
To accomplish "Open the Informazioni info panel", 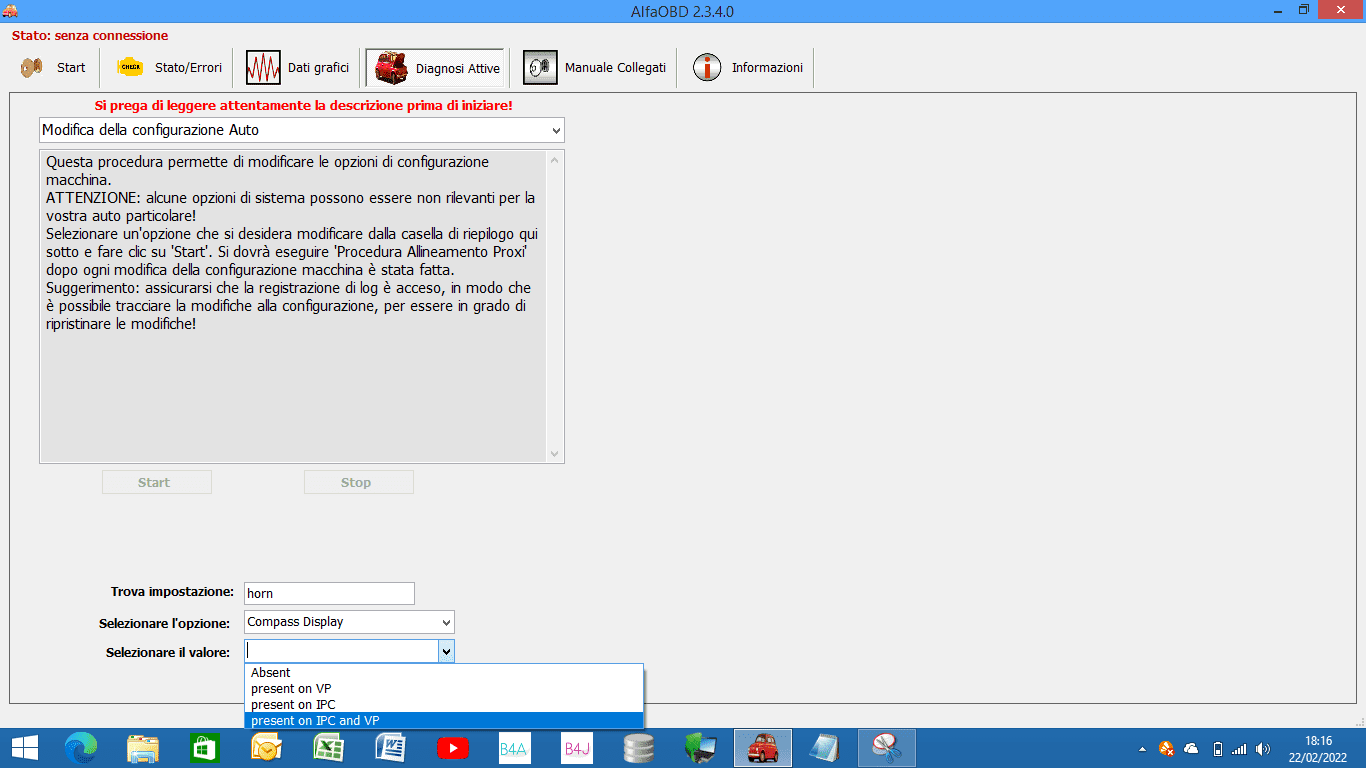I will tap(748, 68).
